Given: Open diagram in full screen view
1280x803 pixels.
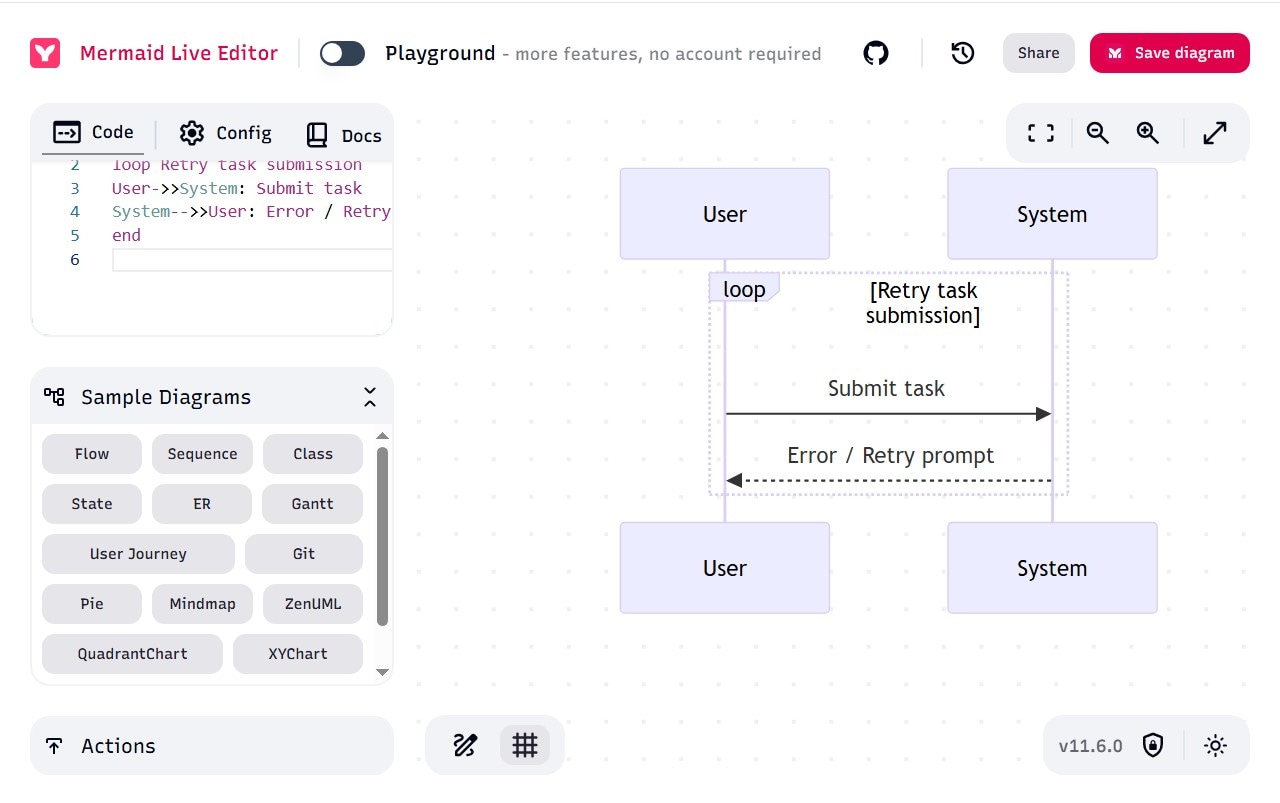Looking at the screenshot, I should click(x=1215, y=133).
